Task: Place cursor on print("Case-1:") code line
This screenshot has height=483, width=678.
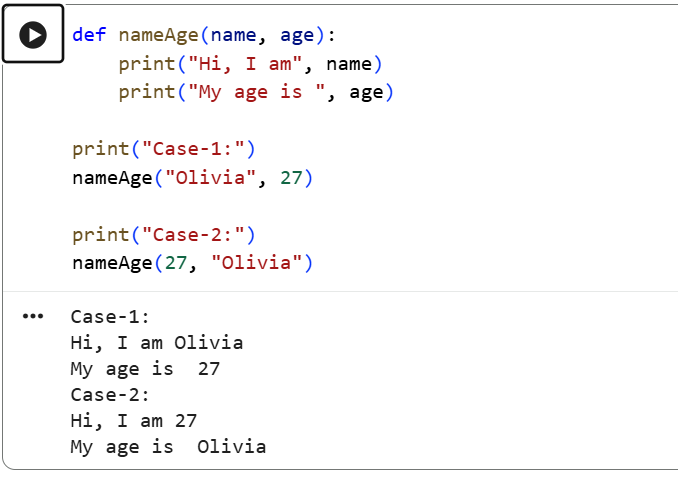Action: point(164,149)
